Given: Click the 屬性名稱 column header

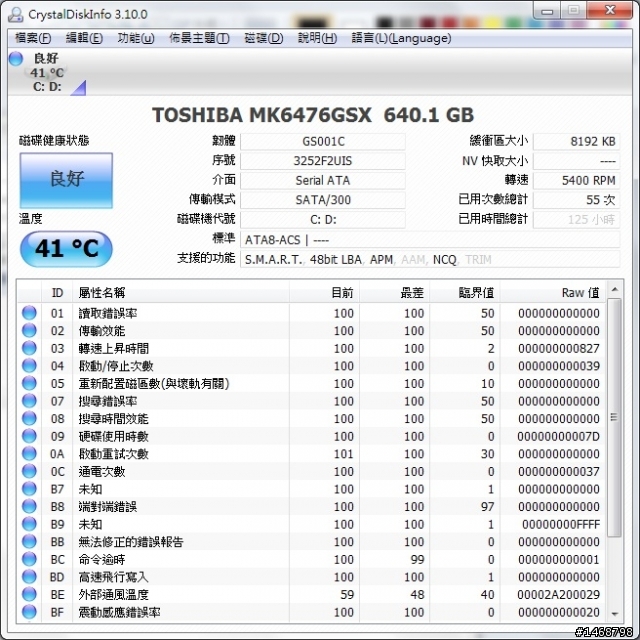Looking at the screenshot, I should [181, 292].
